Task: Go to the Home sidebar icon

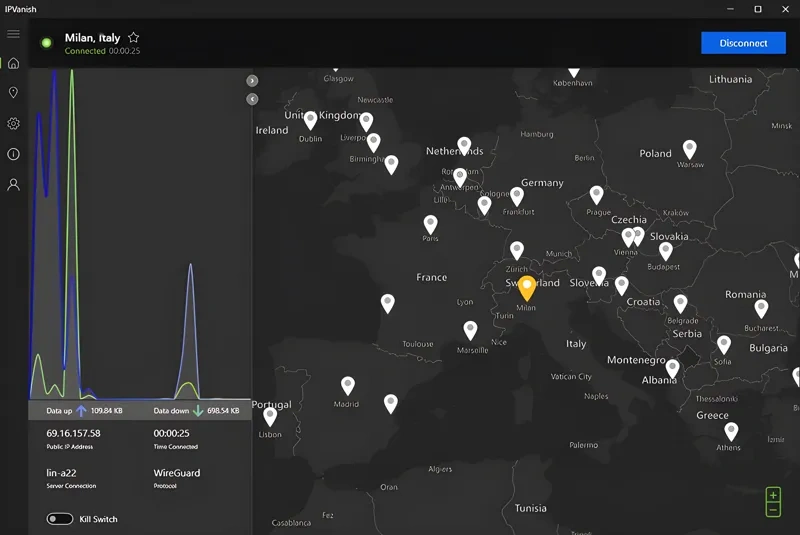Action: (13, 63)
